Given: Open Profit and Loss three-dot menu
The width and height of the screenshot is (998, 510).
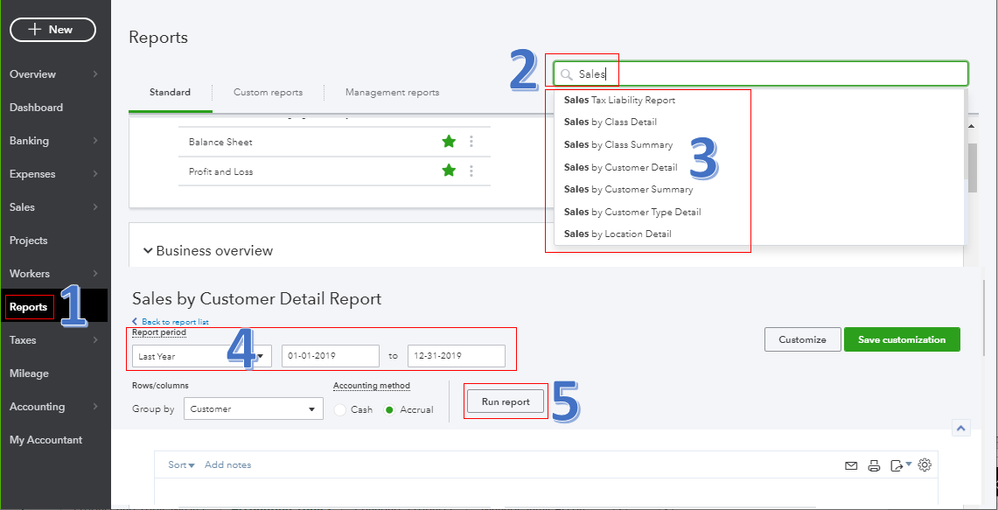Looking at the screenshot, I should tap(472, 172).
